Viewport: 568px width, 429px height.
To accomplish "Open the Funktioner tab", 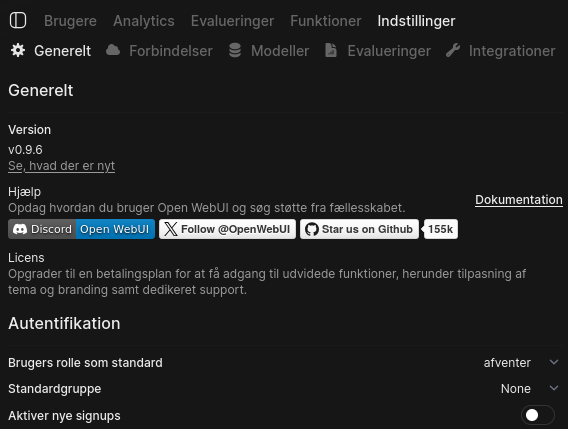I will click(x=326, y=21).
